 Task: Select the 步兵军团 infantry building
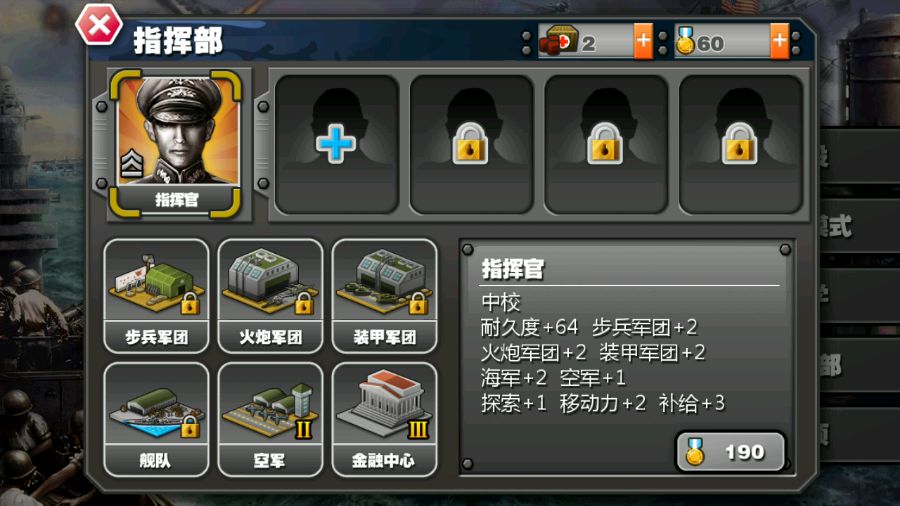pos(156,296)
